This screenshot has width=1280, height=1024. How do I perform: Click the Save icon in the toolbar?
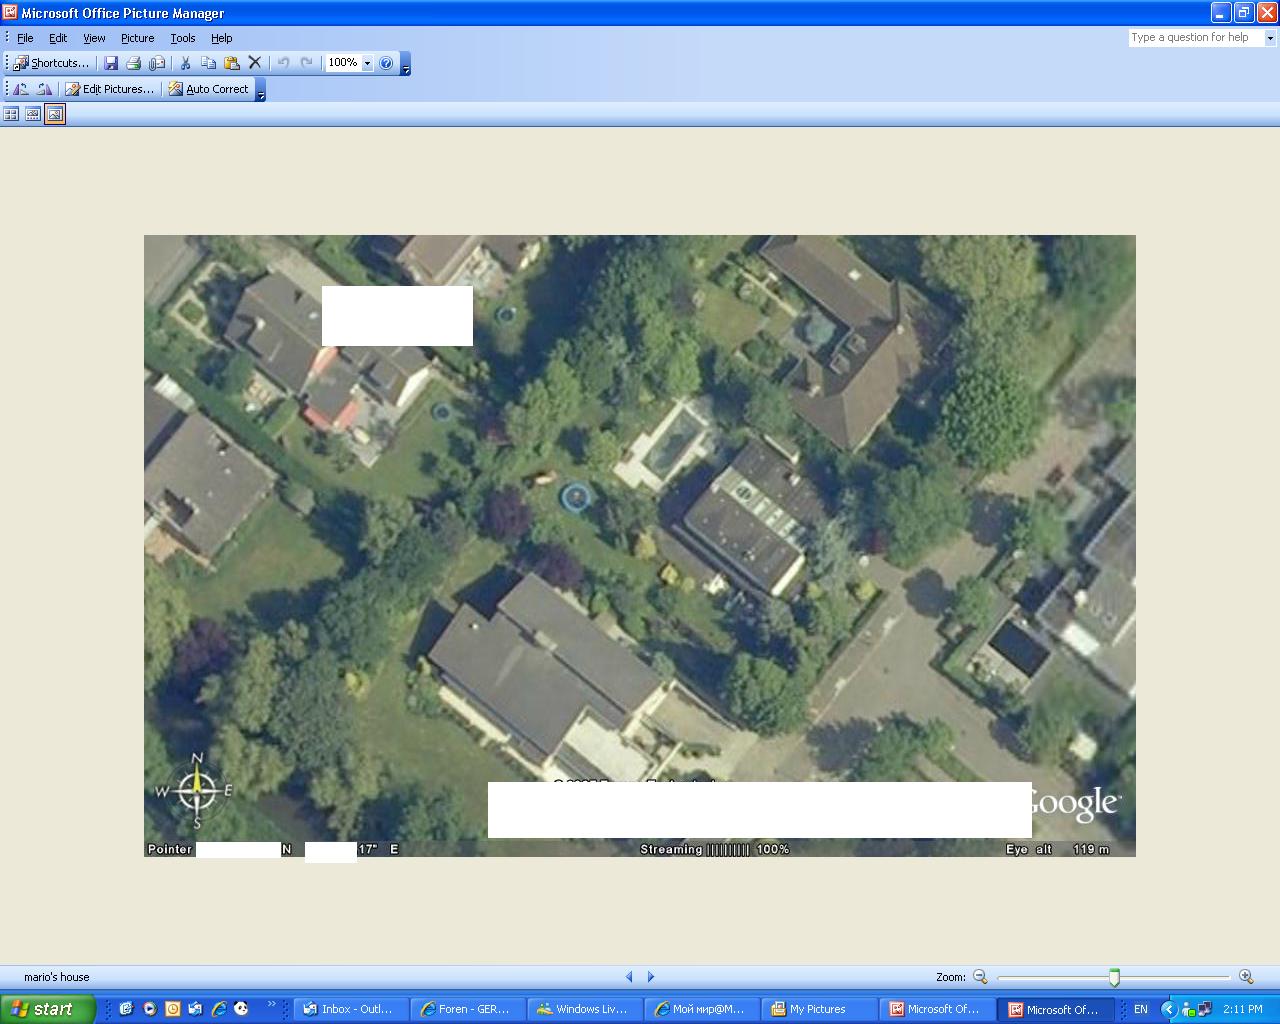111,63
